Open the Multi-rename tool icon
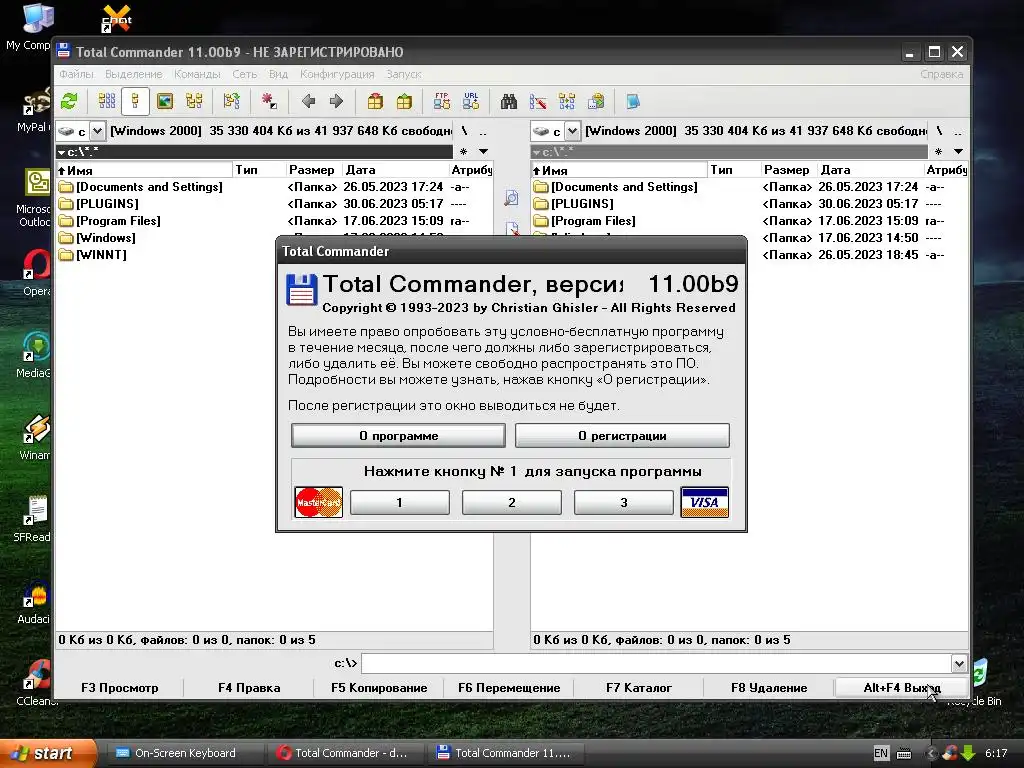1024x768 pixels. [538, 101]
